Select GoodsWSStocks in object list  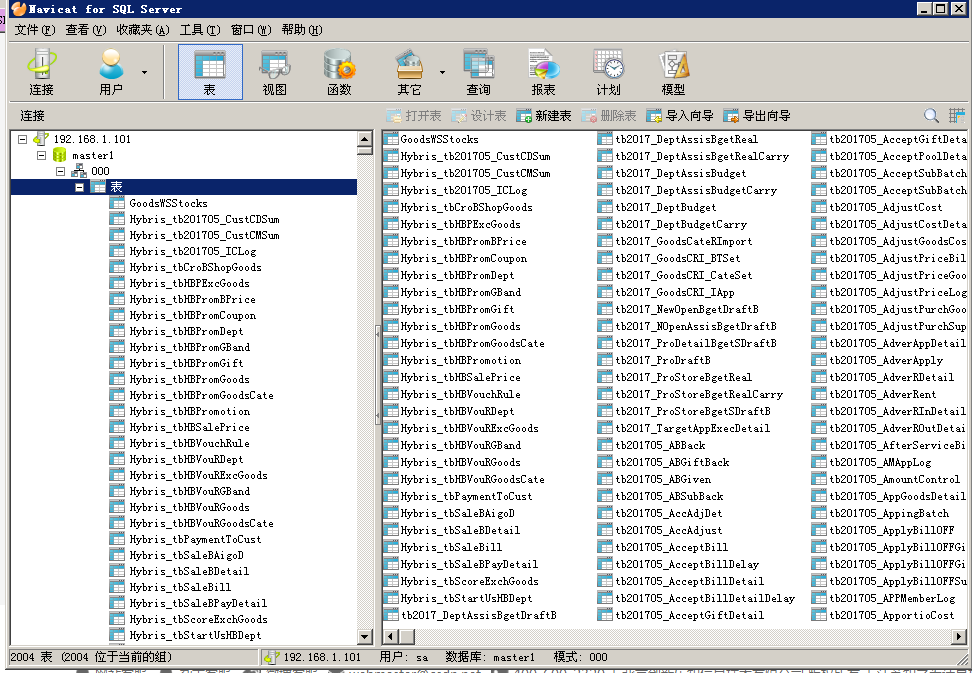point(440,139)
